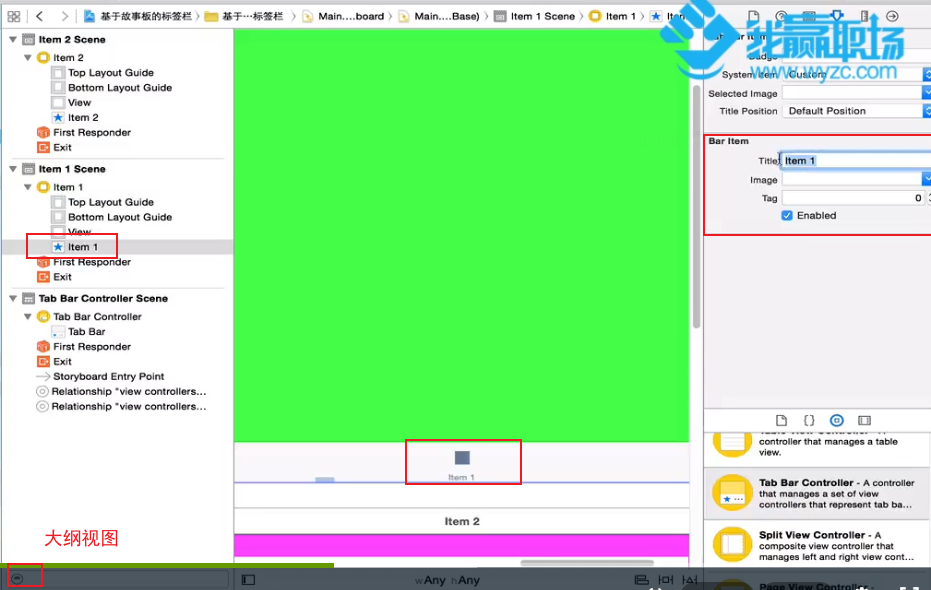Collapse the Item 1 Scene group
Viewport: 931px width, 590px height.
coord(13,169)
